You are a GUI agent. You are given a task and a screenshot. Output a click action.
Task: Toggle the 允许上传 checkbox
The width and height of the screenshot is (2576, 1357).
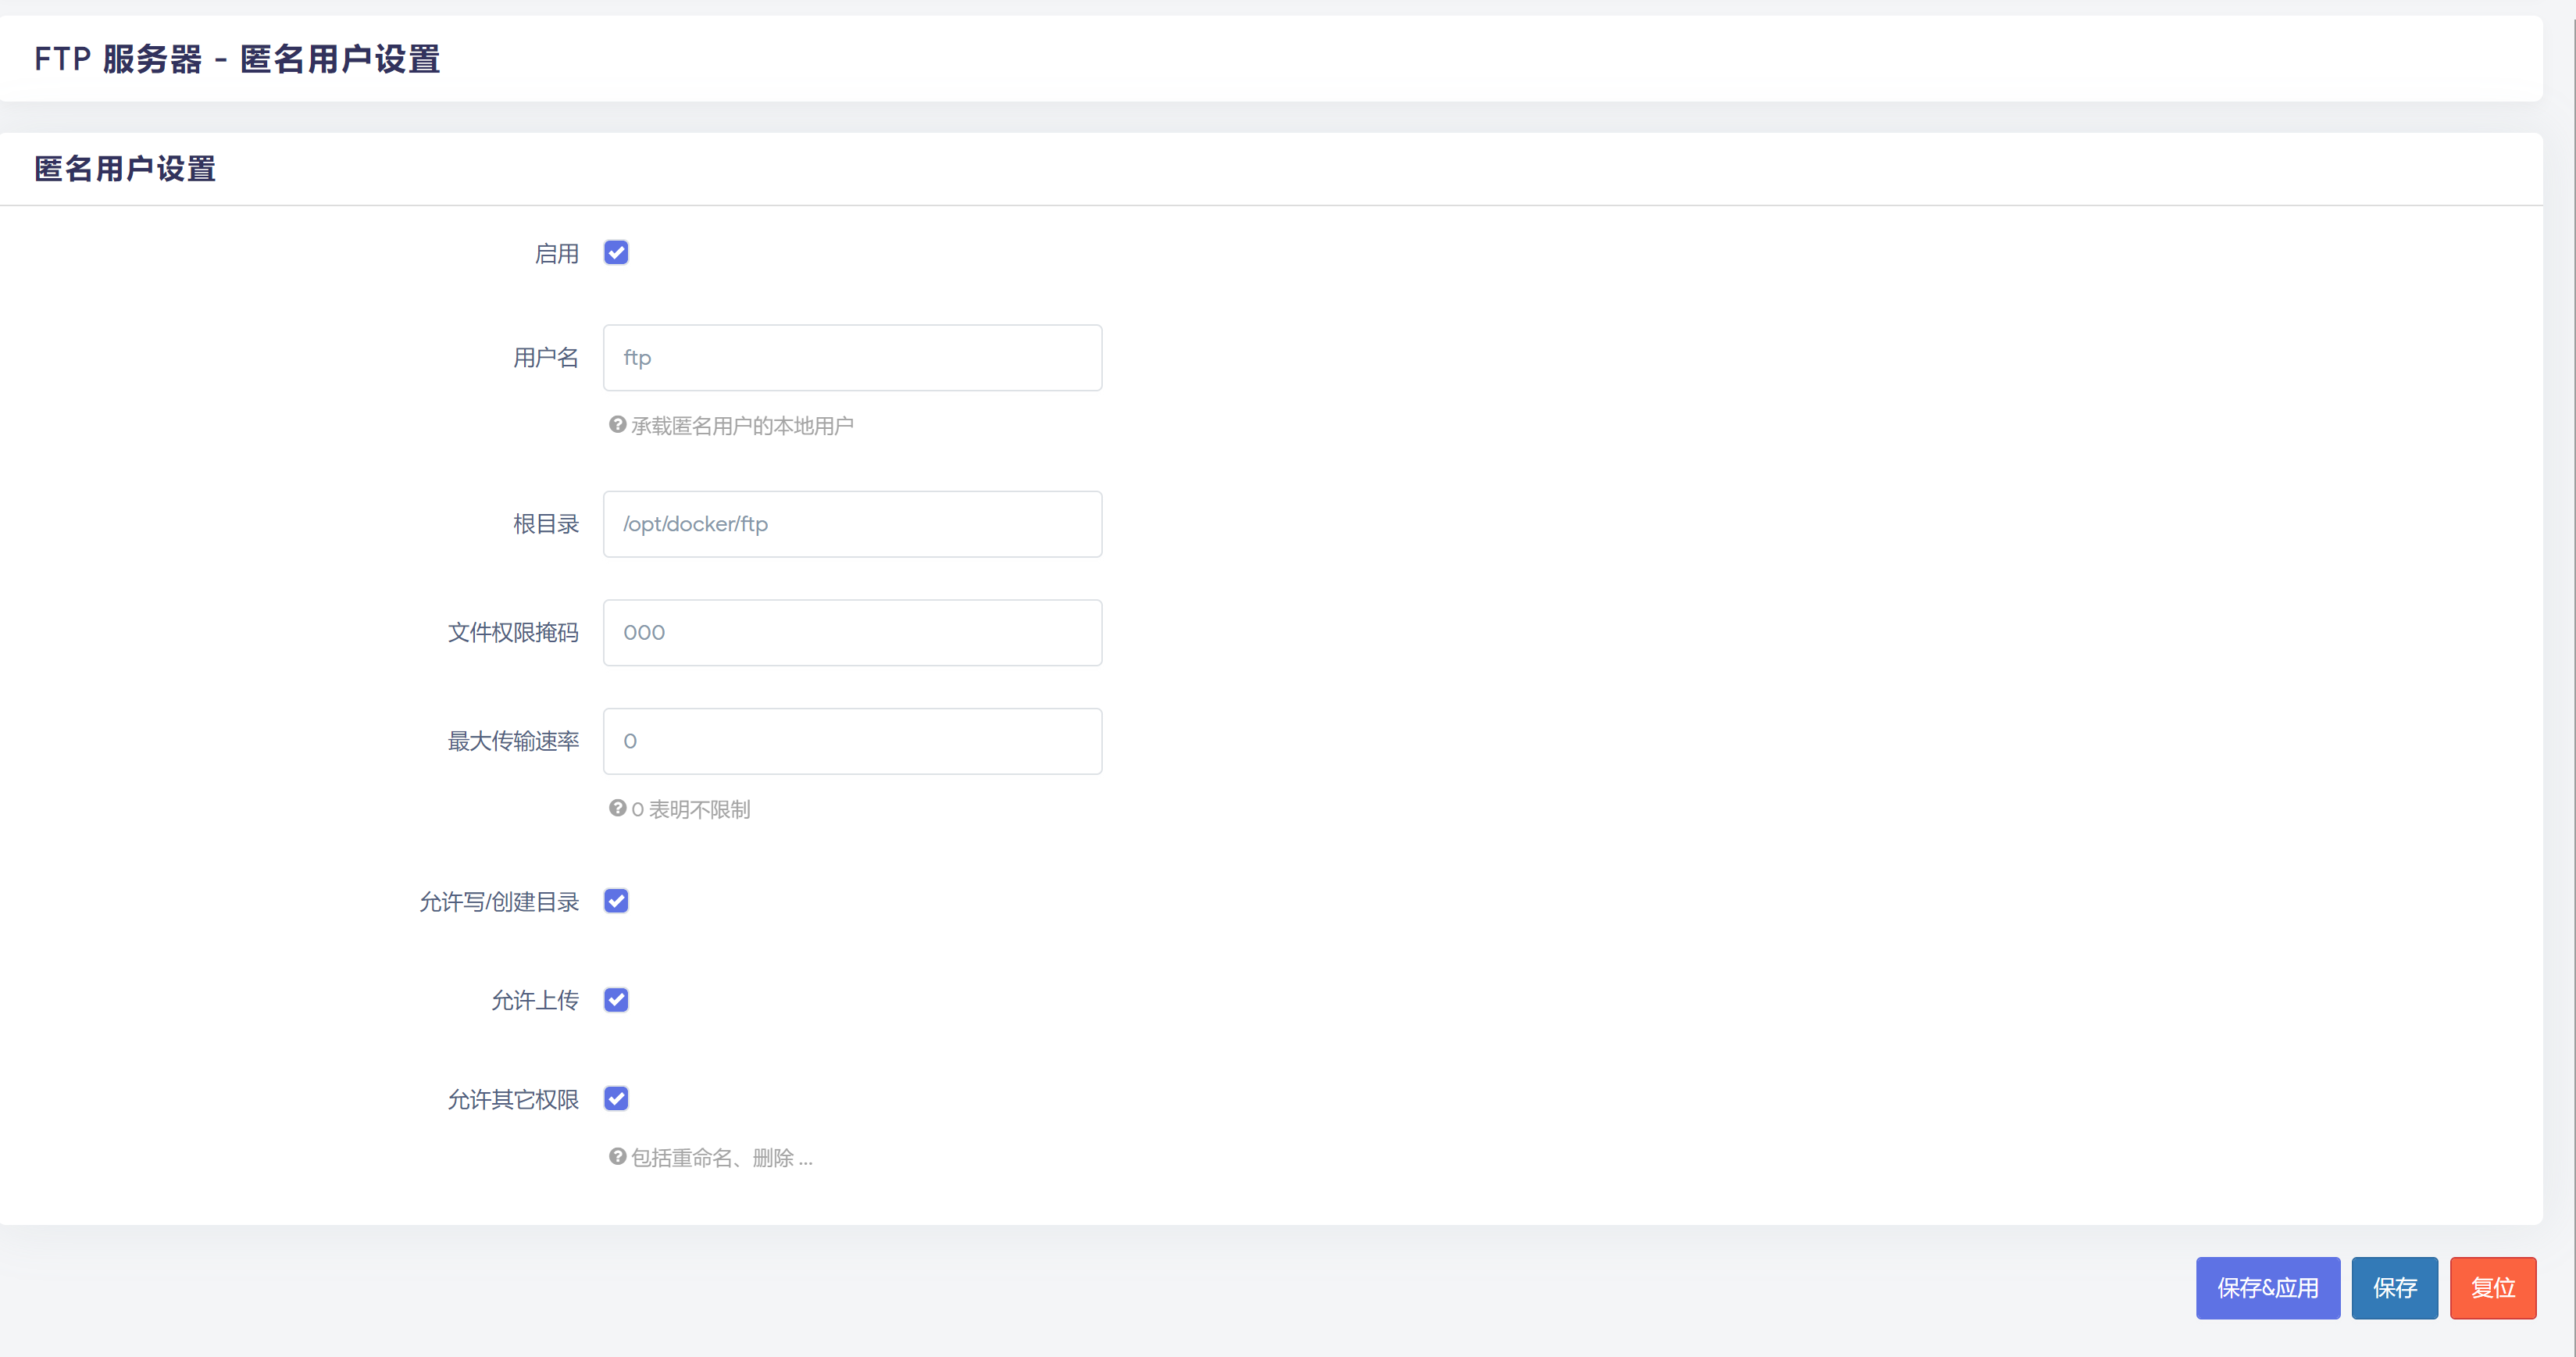[x=616, y=1000]
